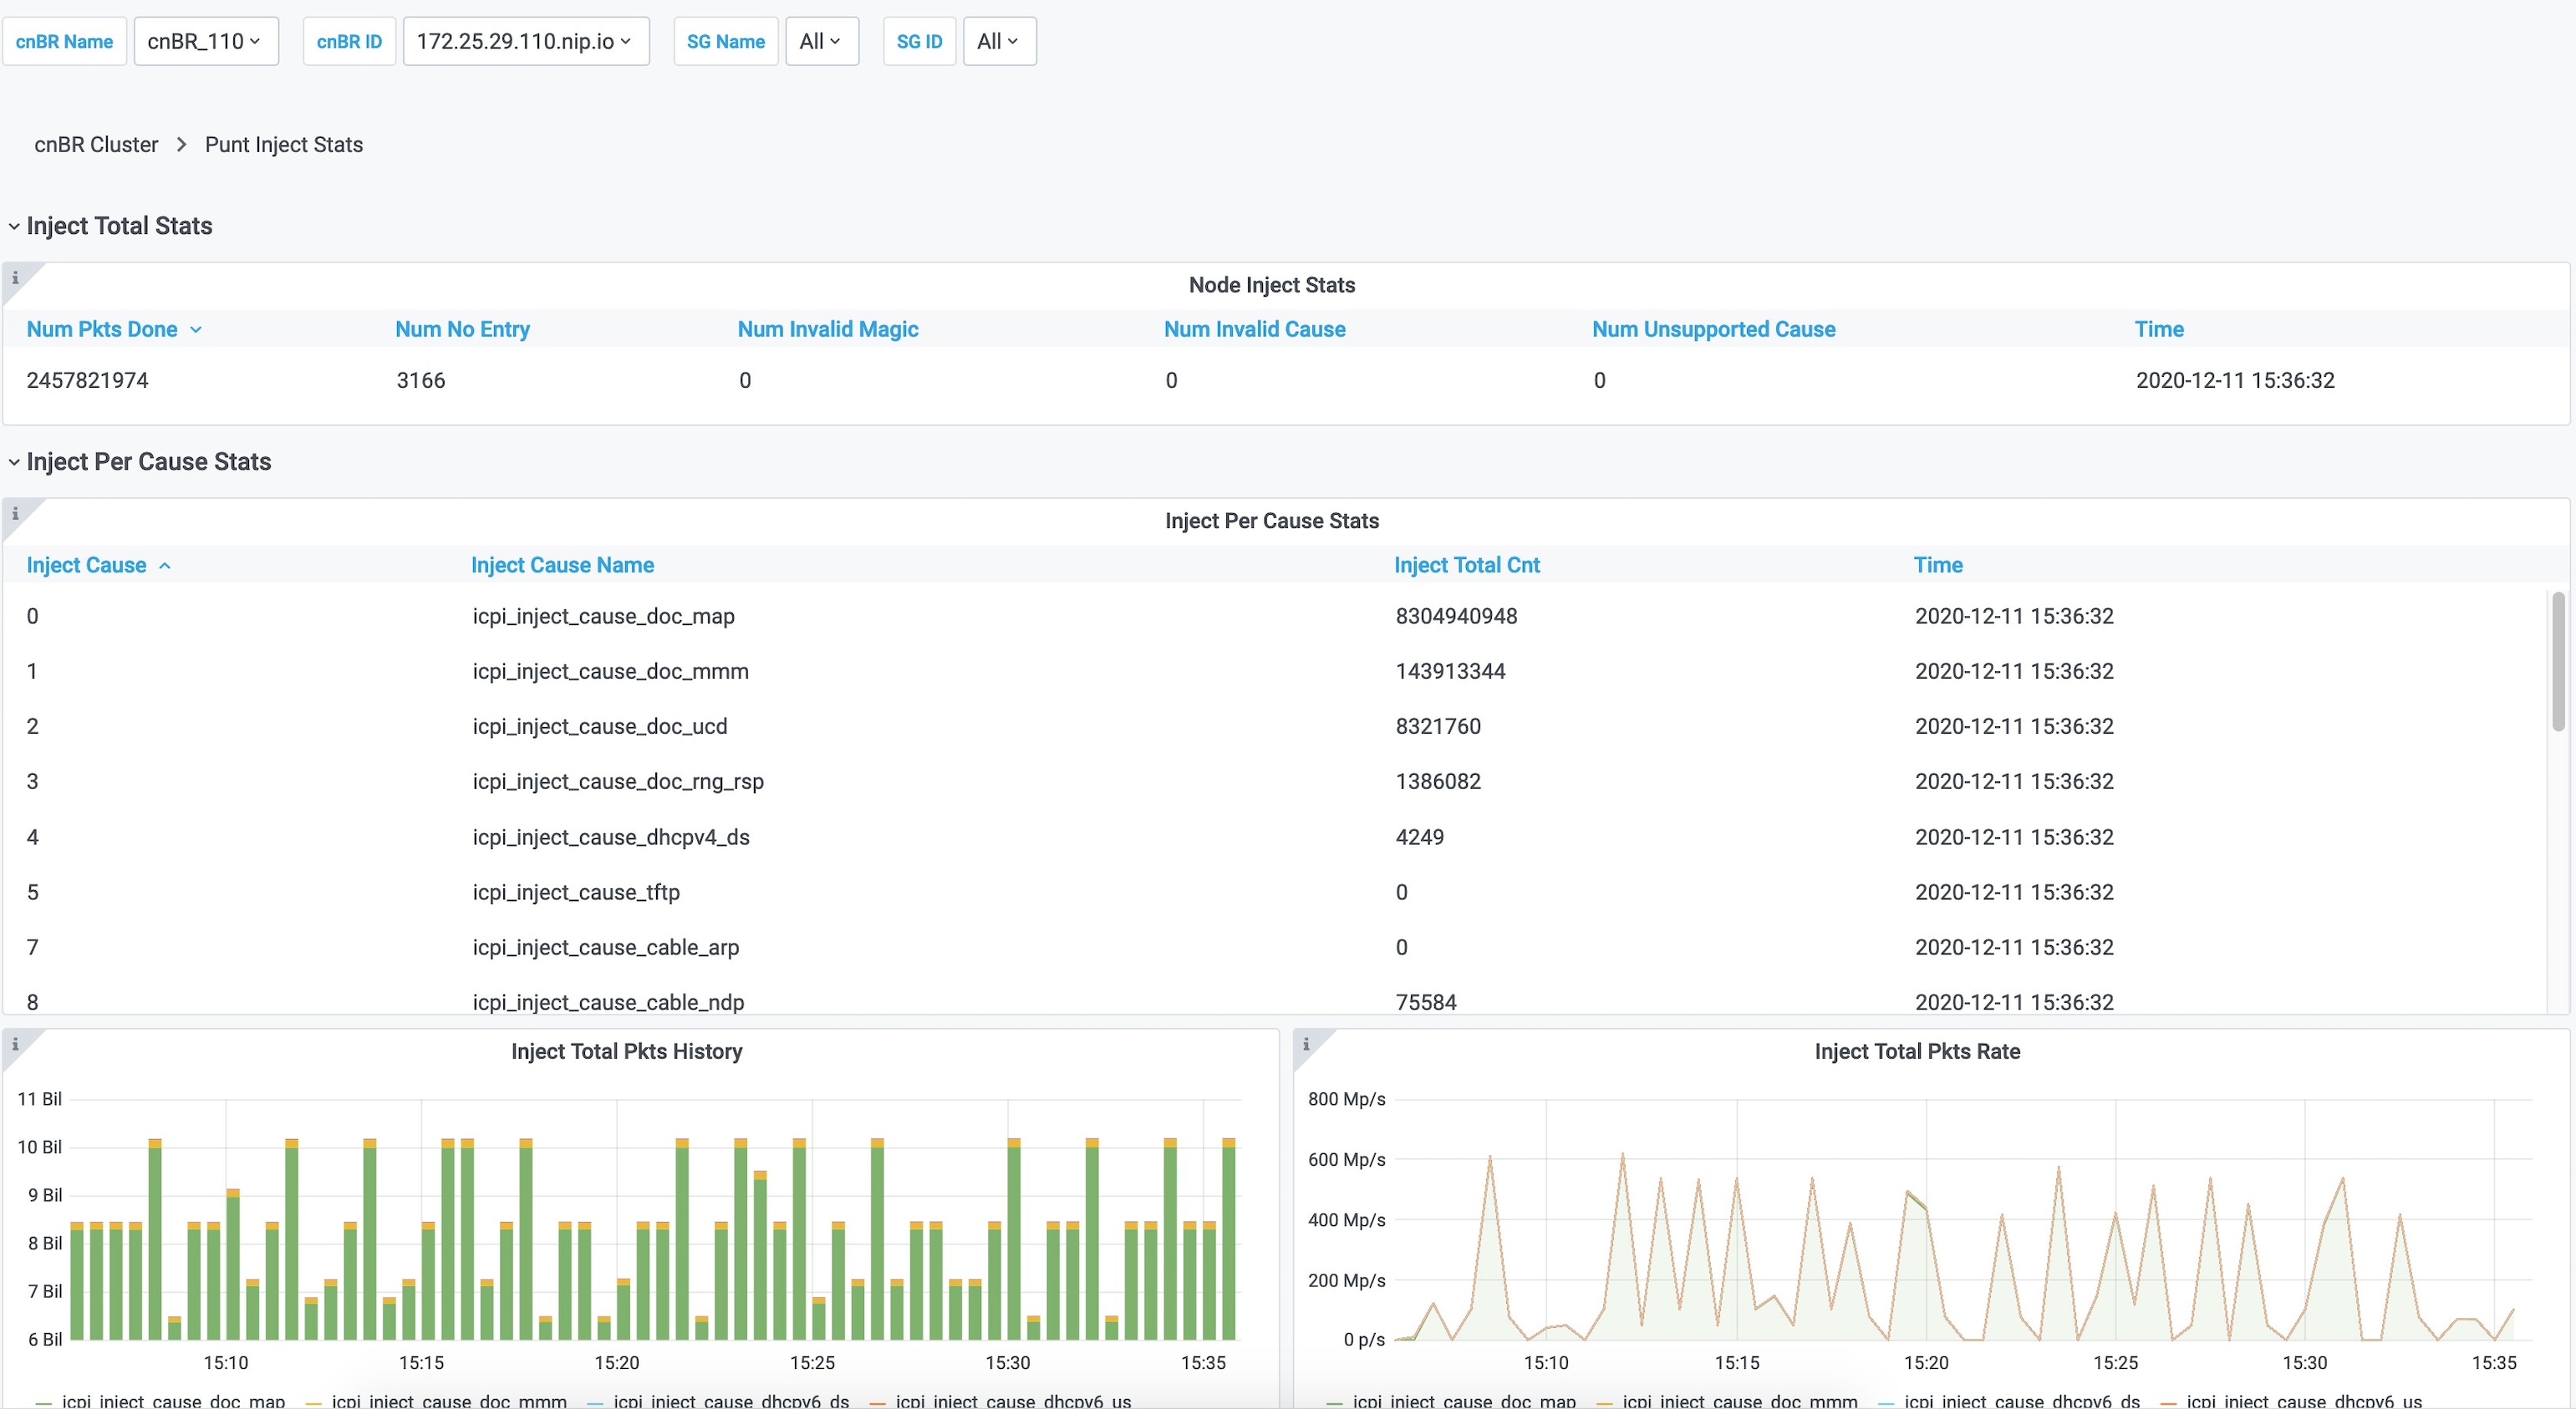The width and height of the screenshot is (2576, 1409).
Task: Sort by Num Invalid Magic column
Action: click(828, 329)
